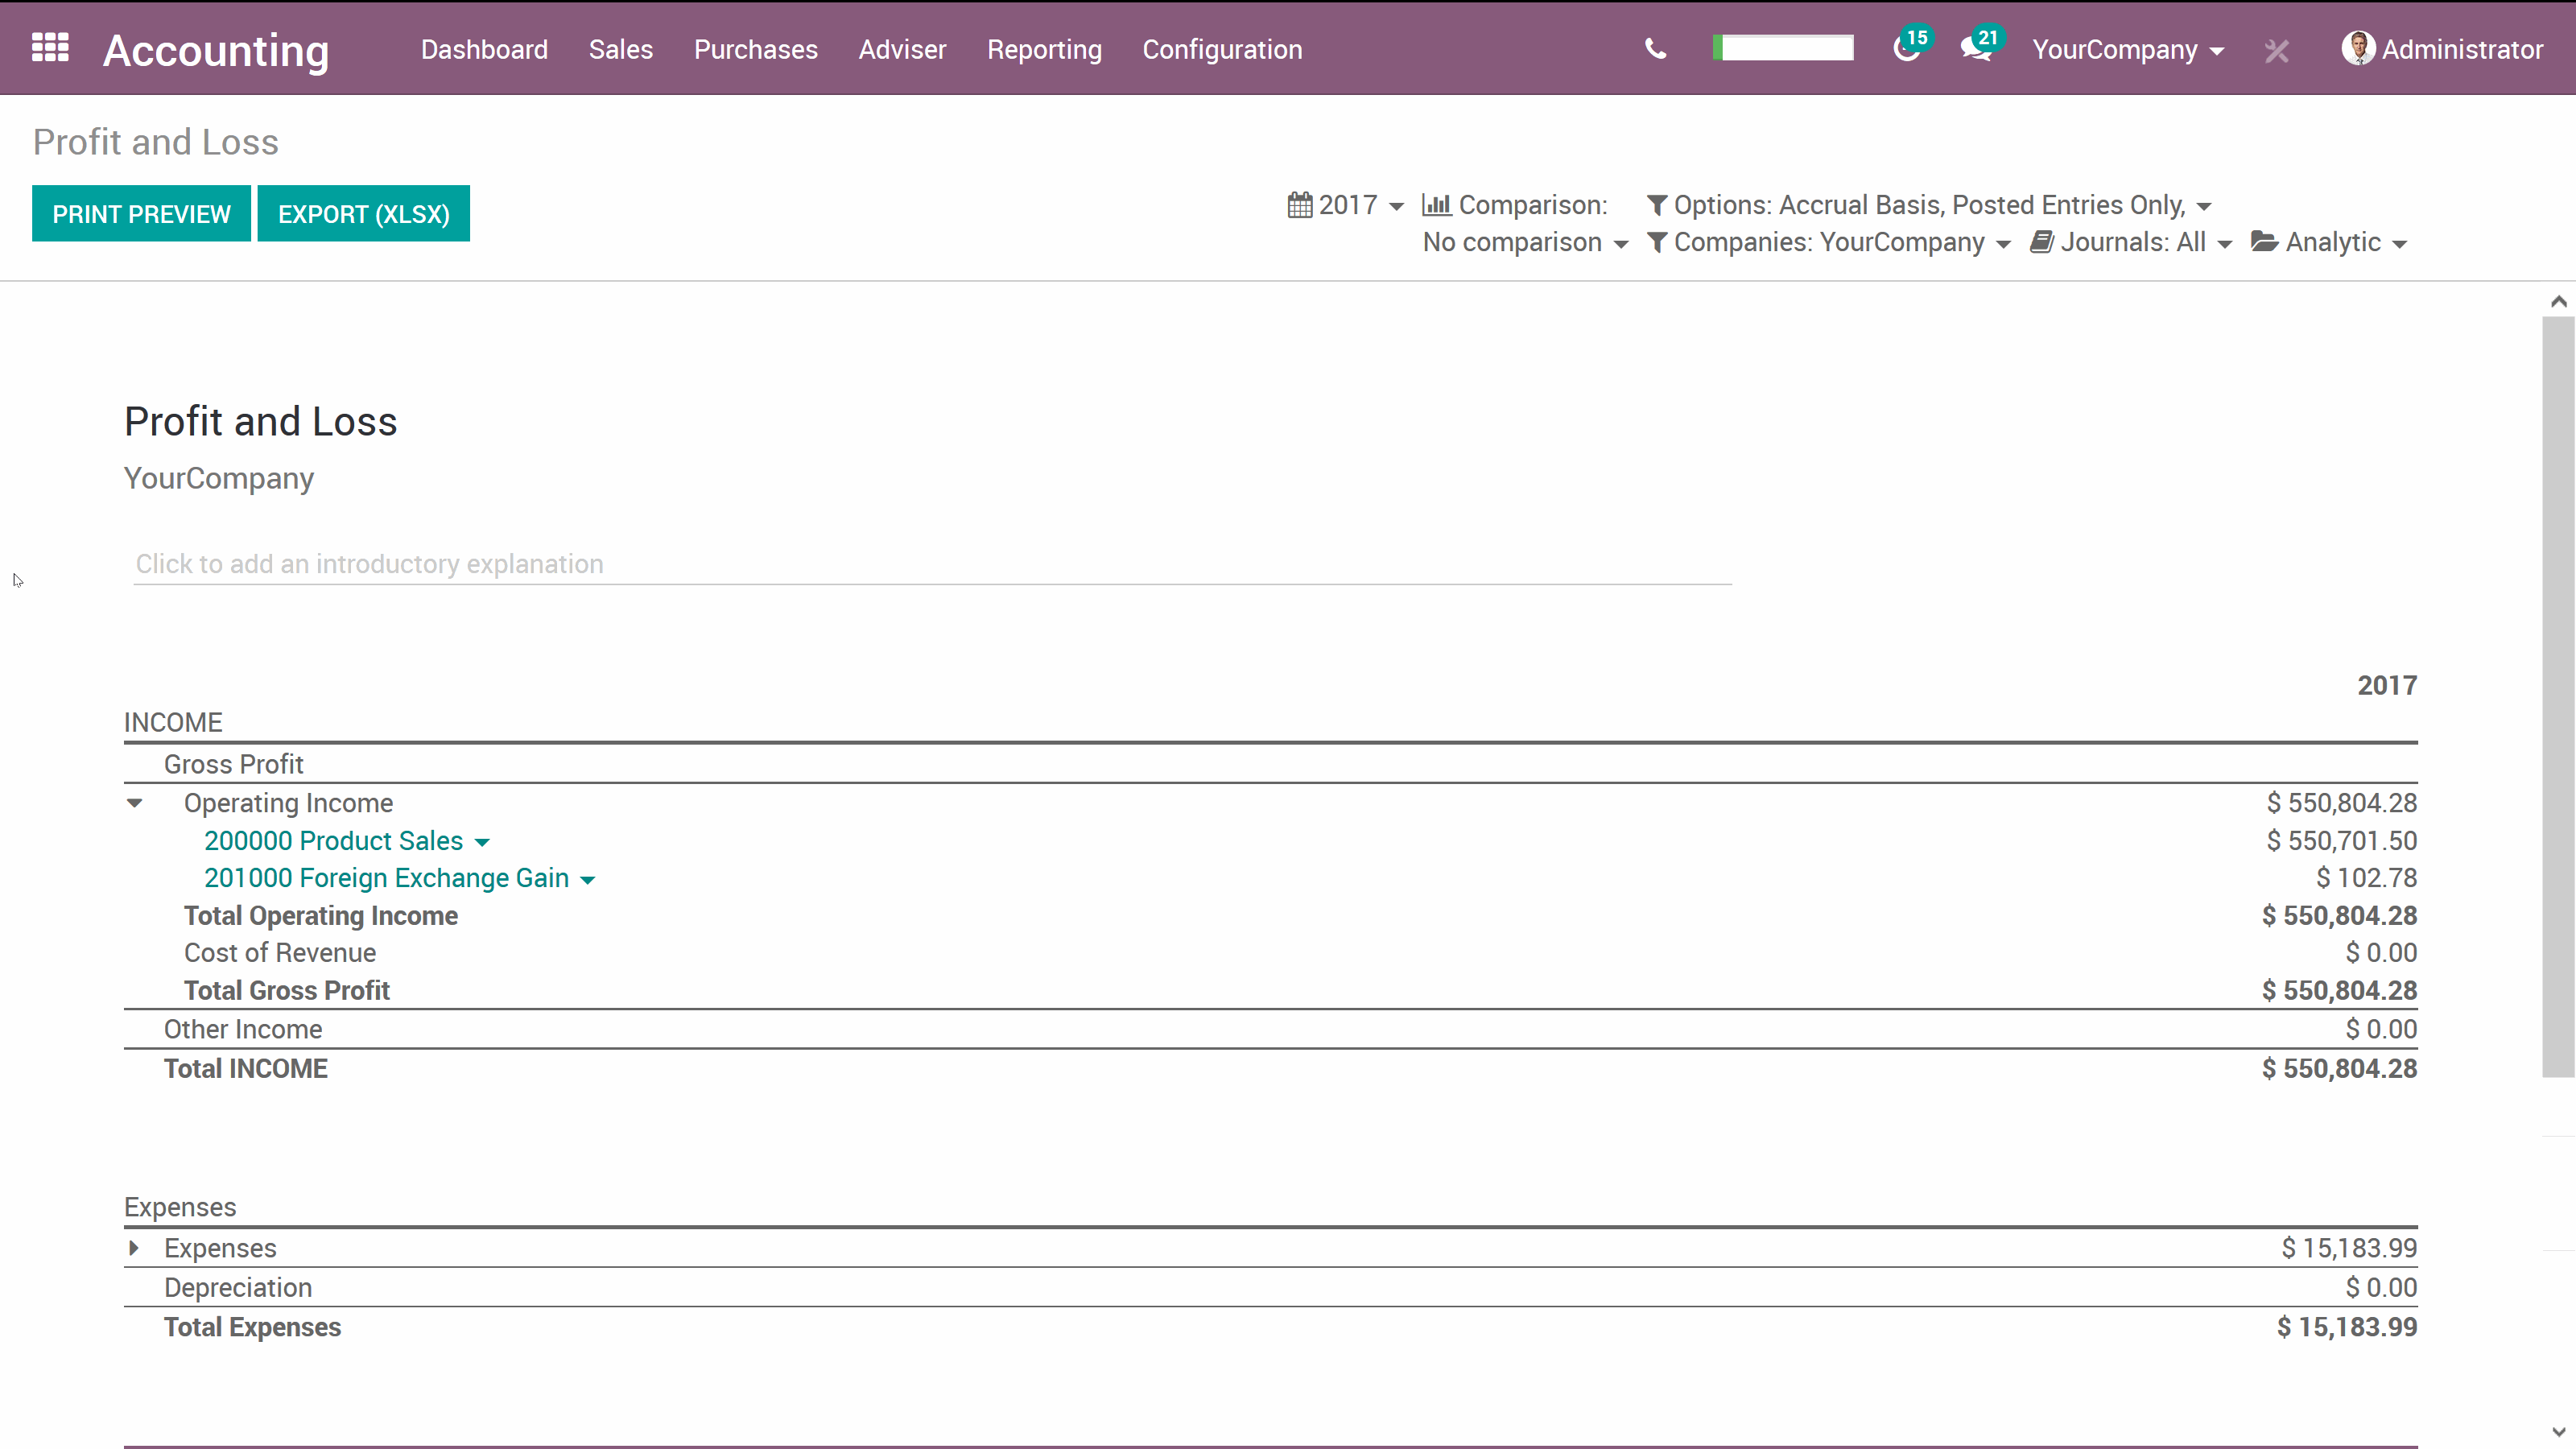The image size is (2576, 1449).
Task: Open the 201000 Foreign Exchange Gain dropdown
Action: pyautogui.click(x=589, y=879)
